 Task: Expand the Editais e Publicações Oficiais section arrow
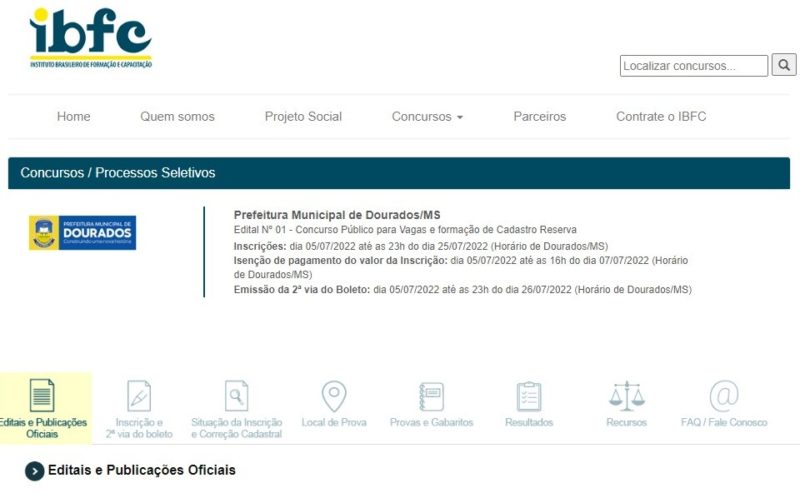[x=35, y=471]
